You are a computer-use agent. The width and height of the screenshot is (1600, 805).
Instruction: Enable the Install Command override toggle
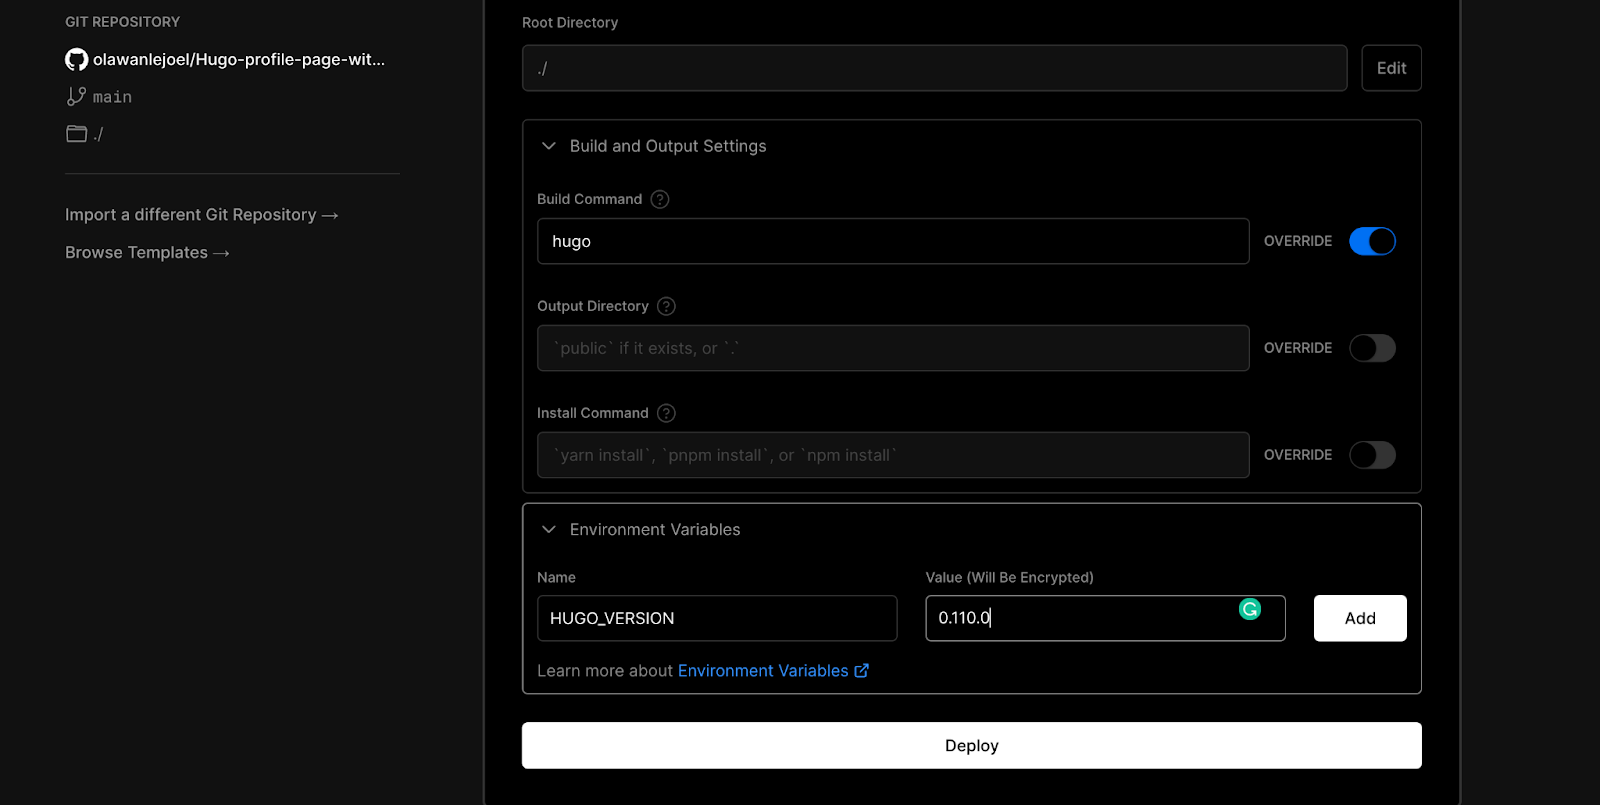coord(1372,455)
